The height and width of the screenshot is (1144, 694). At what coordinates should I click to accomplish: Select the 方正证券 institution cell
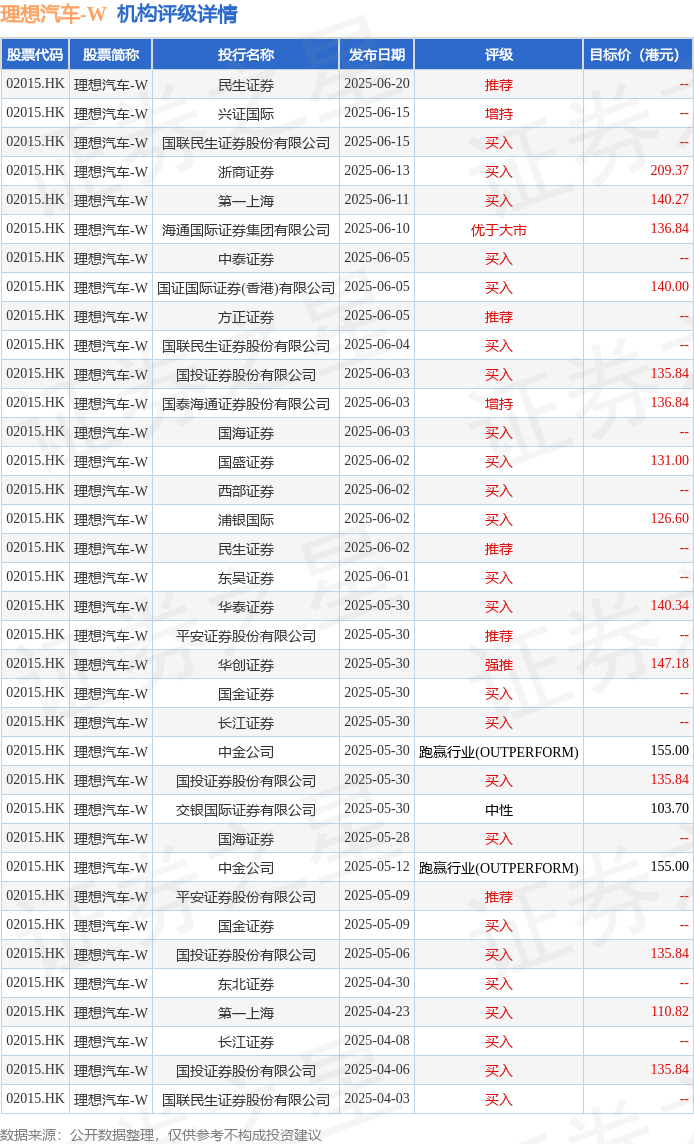point(246,317)
